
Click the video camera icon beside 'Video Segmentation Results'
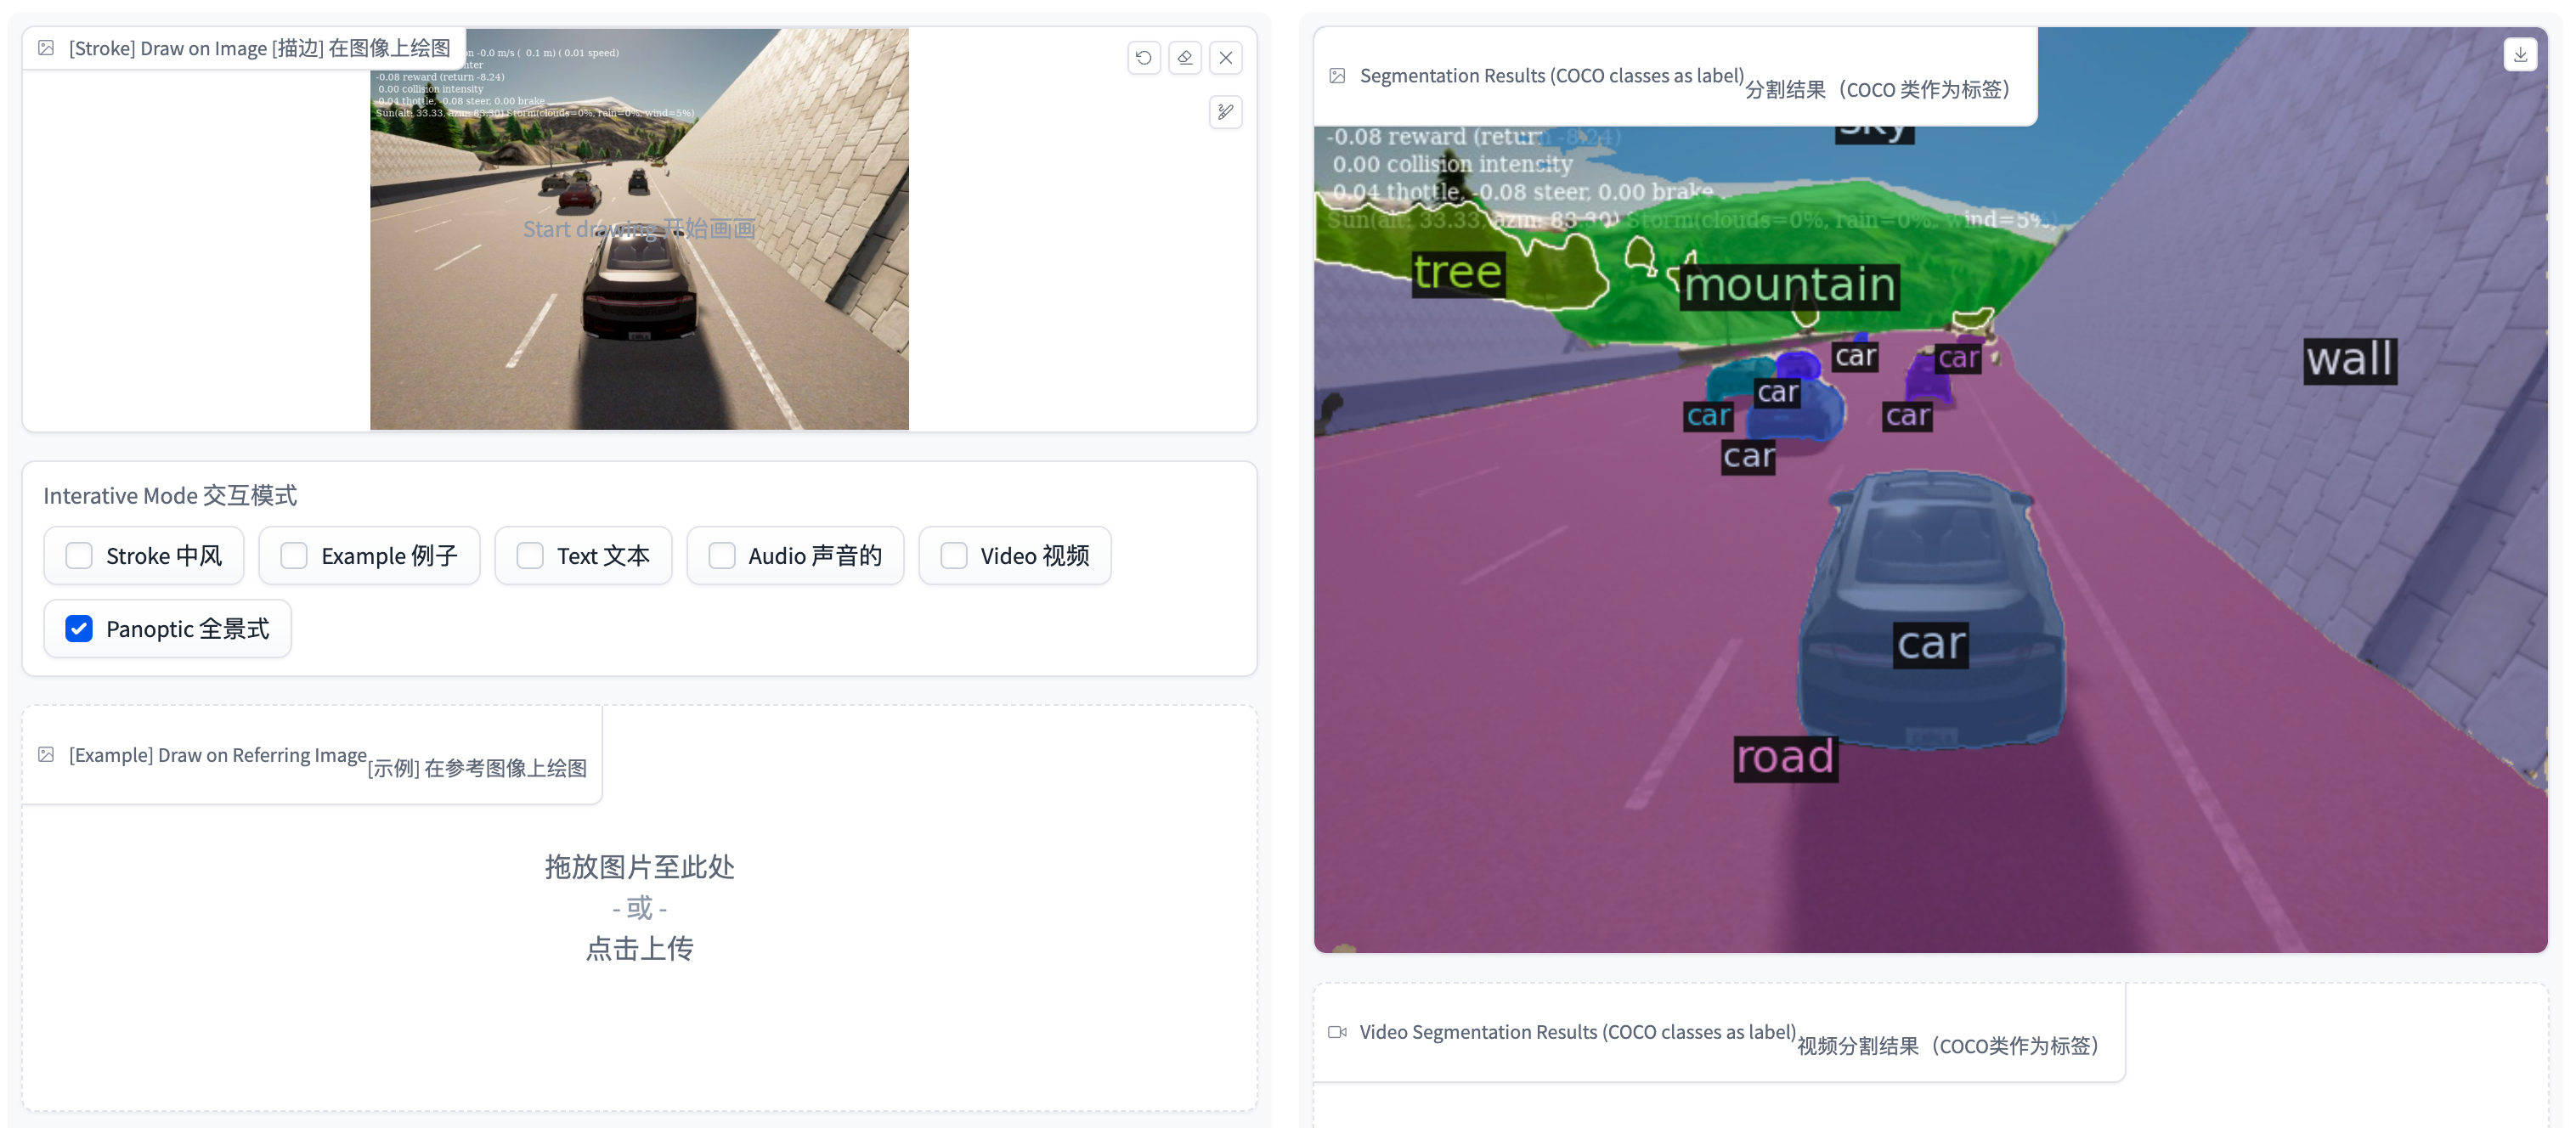(1337, 1032)
